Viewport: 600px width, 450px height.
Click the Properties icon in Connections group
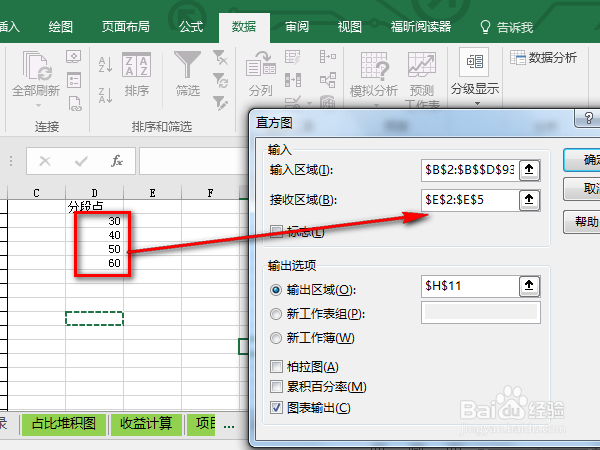tap(73, 80)
